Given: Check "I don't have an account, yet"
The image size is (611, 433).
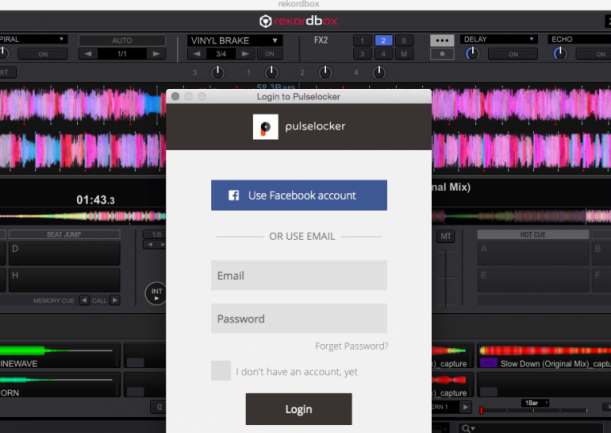Looking at the screenshot, I should (221, 371).
